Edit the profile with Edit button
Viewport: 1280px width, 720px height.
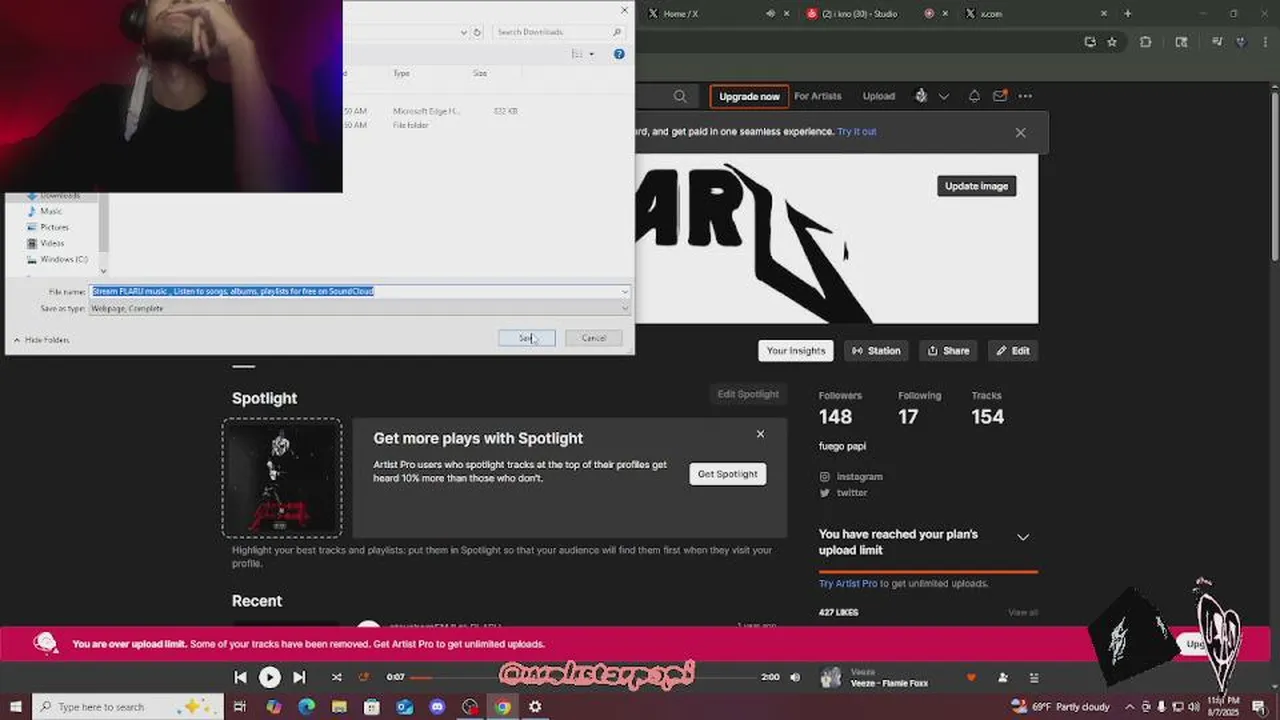click(1013, 351)
